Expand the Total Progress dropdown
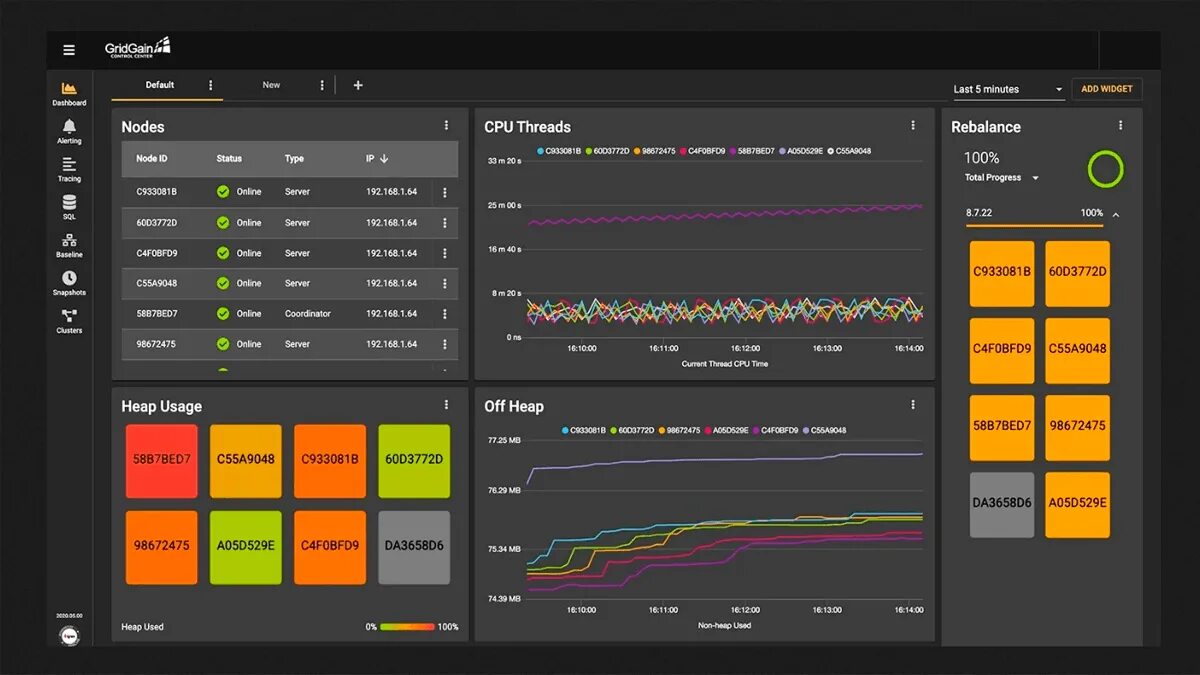Viewport: 1200px width, 675px height. [1002, 178]
